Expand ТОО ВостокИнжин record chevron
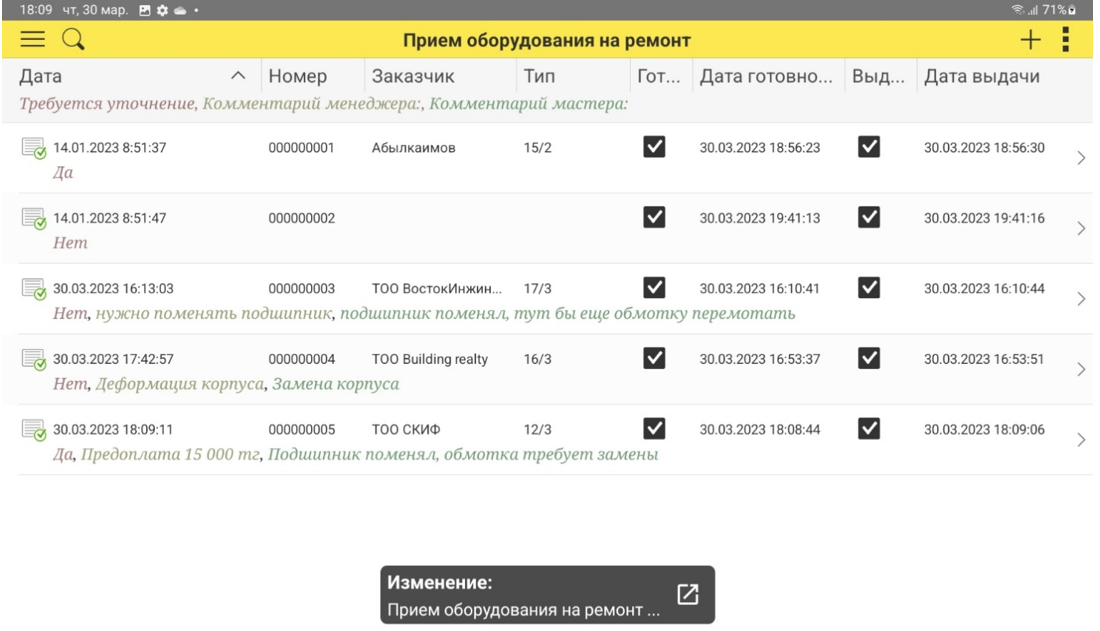 pos(1081,299)
